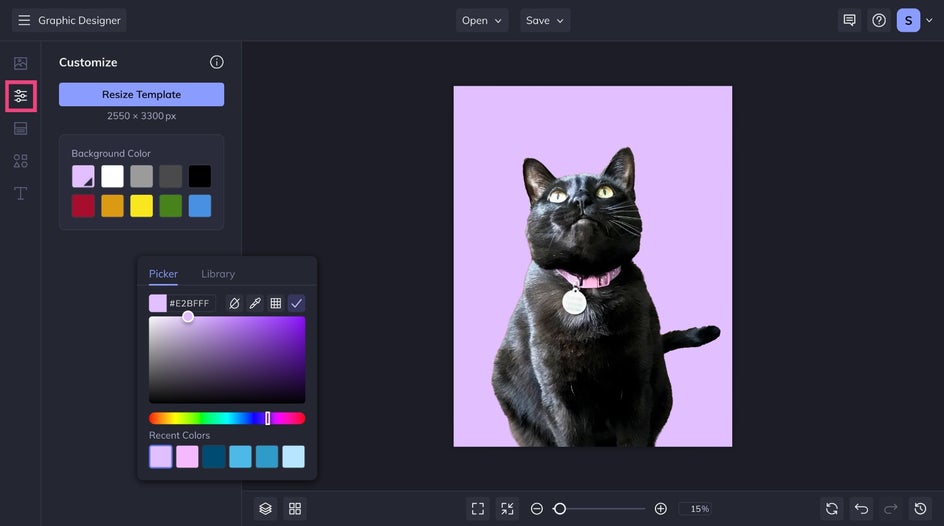Click the current color preview swatch in picker
The width and height of the screenshot is (944, 526).
(158, 303)
